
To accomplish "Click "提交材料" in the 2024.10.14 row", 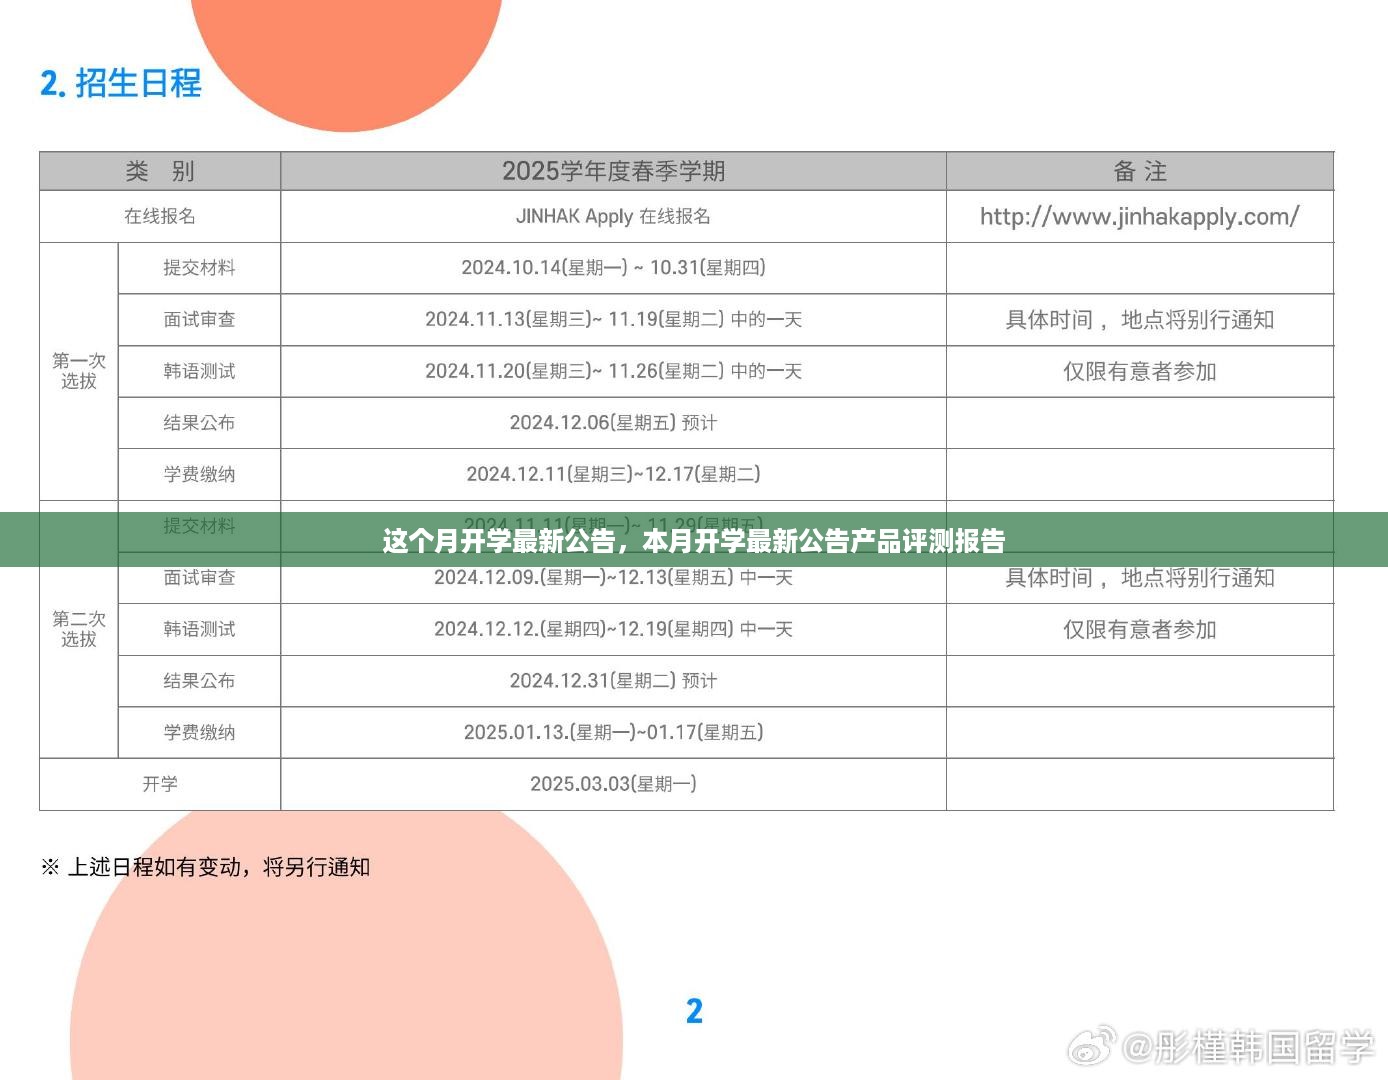I will (x=199, y=268).
